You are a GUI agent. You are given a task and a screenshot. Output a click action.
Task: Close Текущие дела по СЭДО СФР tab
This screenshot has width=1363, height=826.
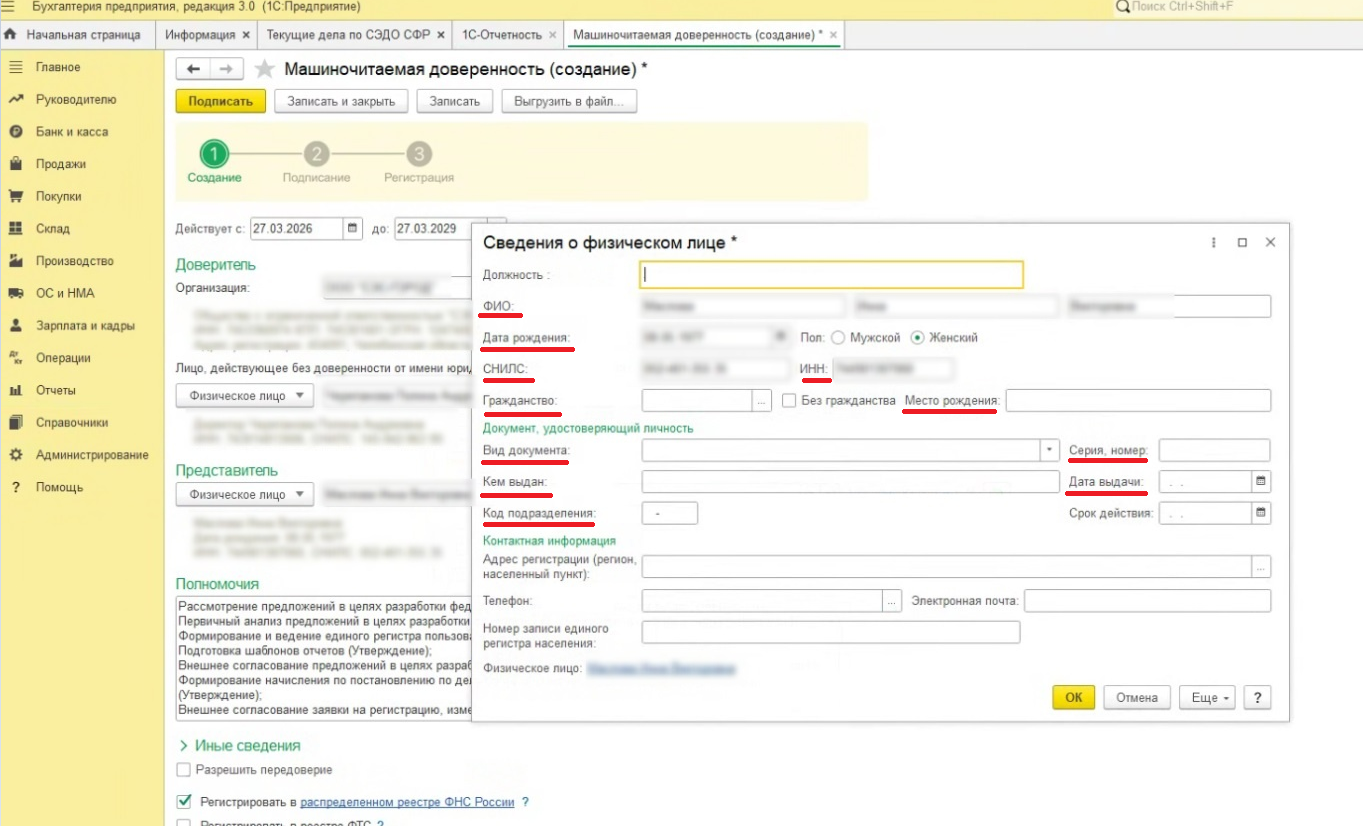pyautogui.click(x=440, y=34)
